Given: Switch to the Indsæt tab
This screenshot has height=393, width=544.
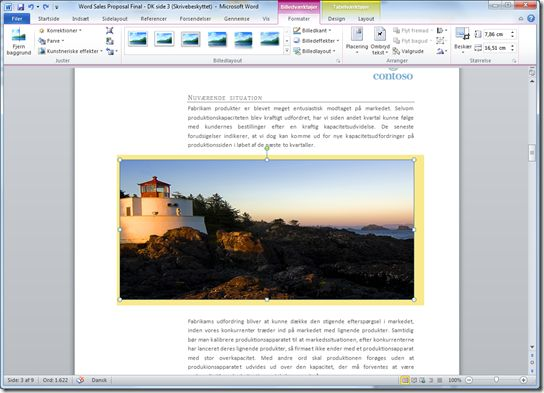Looking at the screenshot, I should point(80,19).
